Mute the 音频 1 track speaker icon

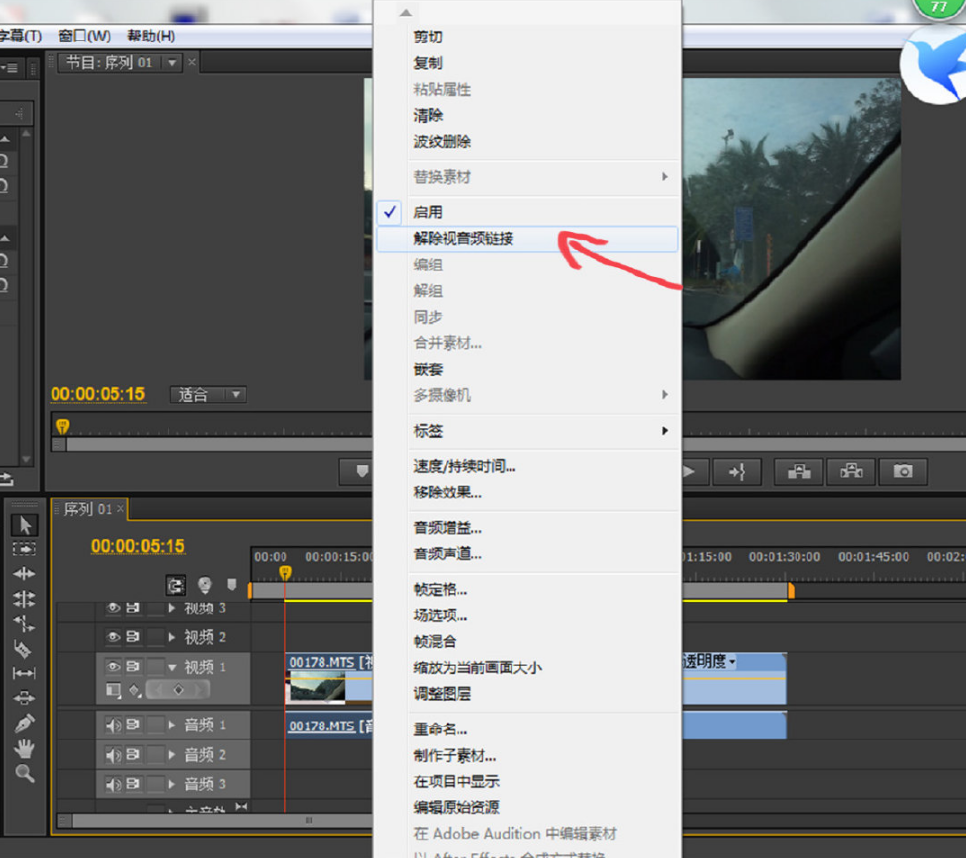pos(113,725)
